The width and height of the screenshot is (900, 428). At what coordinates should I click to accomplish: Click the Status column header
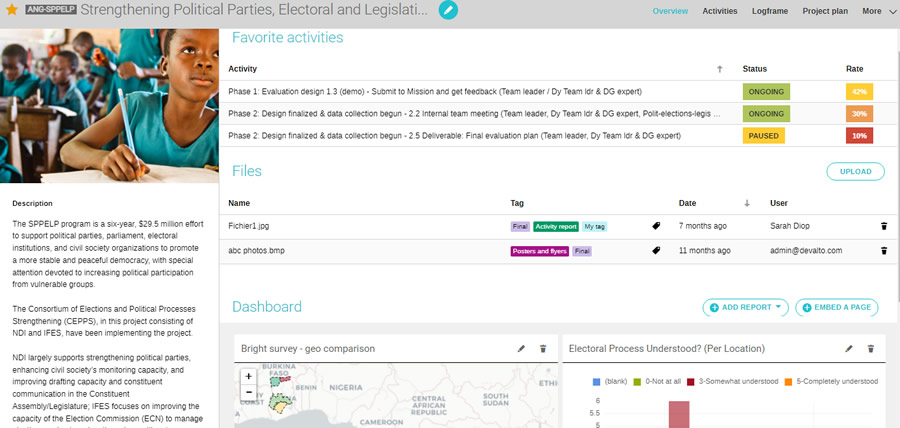[754, 69]
